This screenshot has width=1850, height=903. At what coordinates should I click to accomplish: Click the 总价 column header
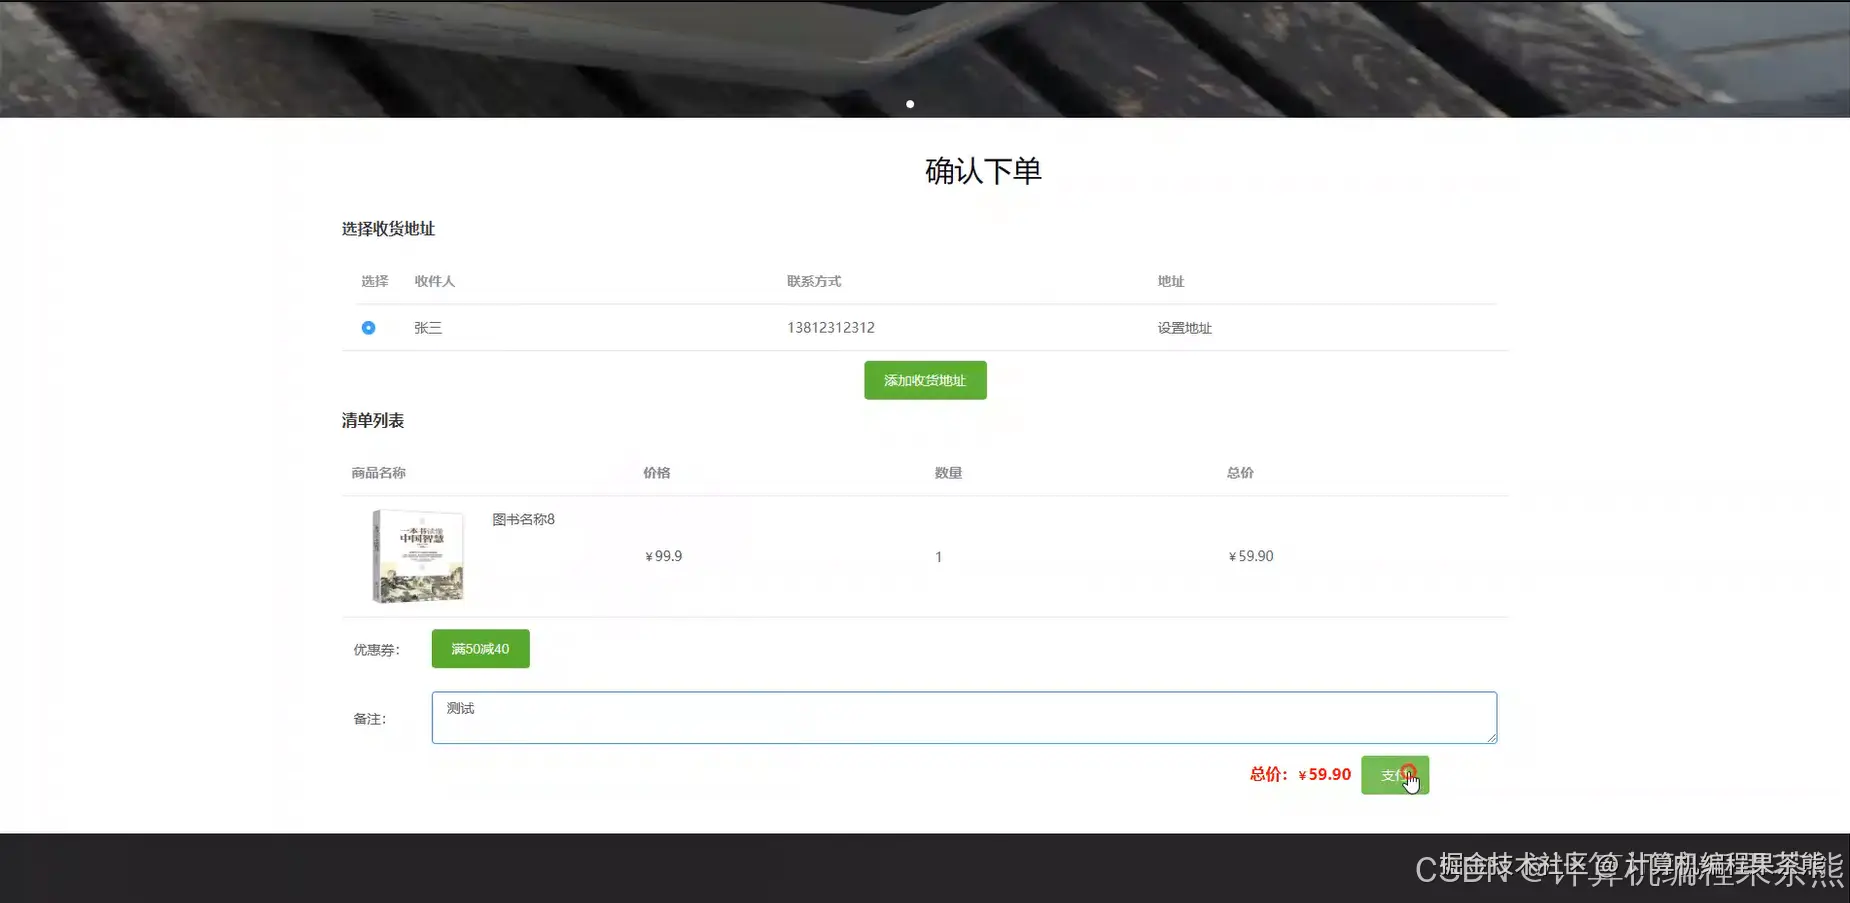1239,472
